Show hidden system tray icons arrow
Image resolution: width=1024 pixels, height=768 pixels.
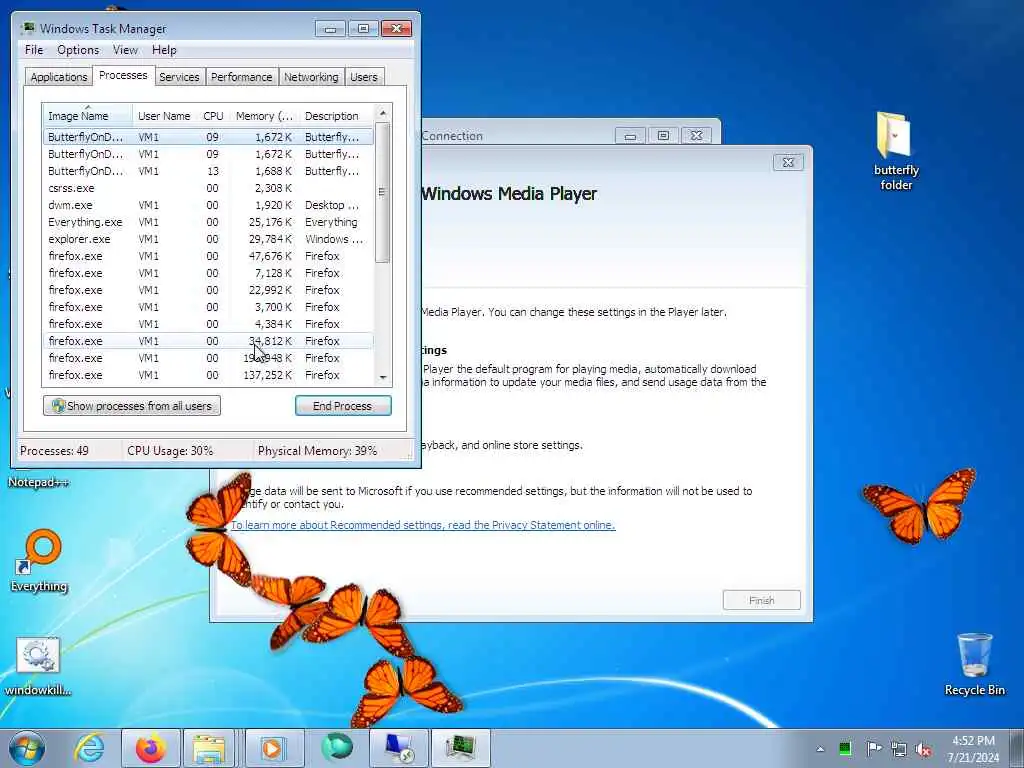[x=820, y=749]
